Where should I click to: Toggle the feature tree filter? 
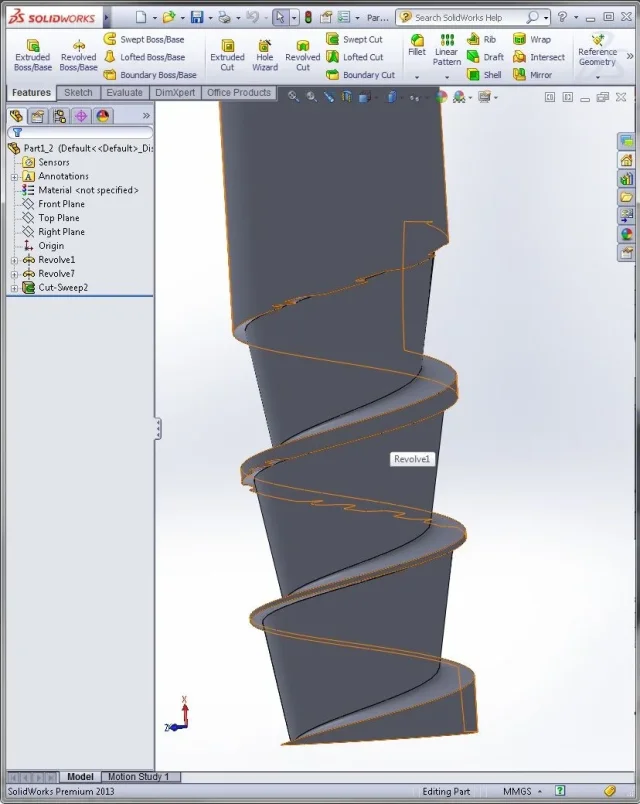(x=16, y=132)
